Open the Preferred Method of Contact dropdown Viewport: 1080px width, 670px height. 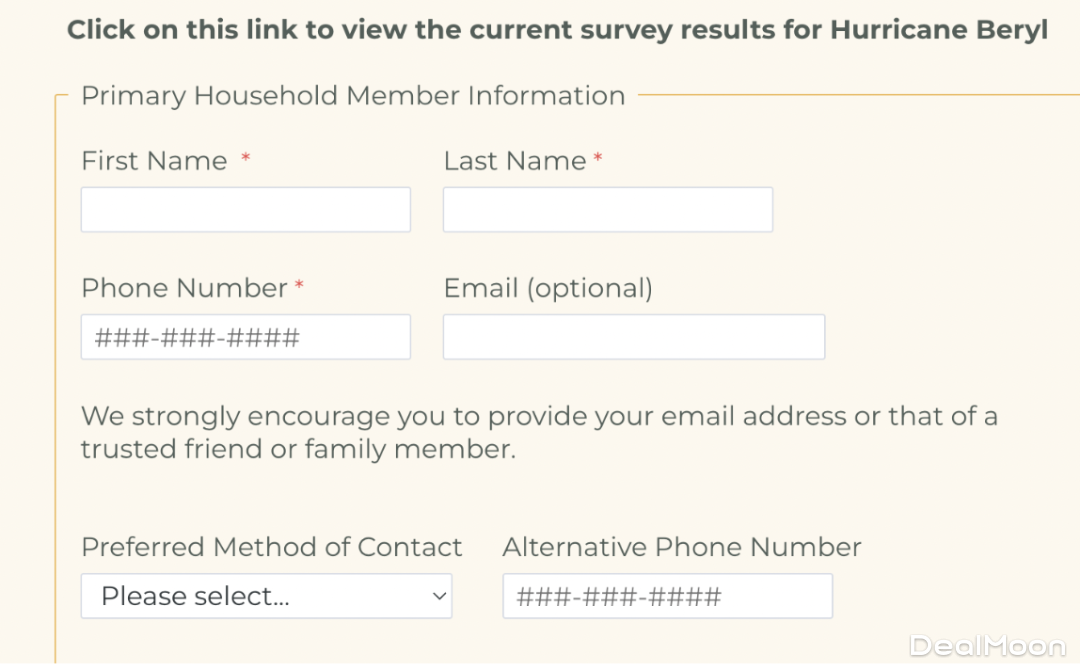tap(265, 596)
